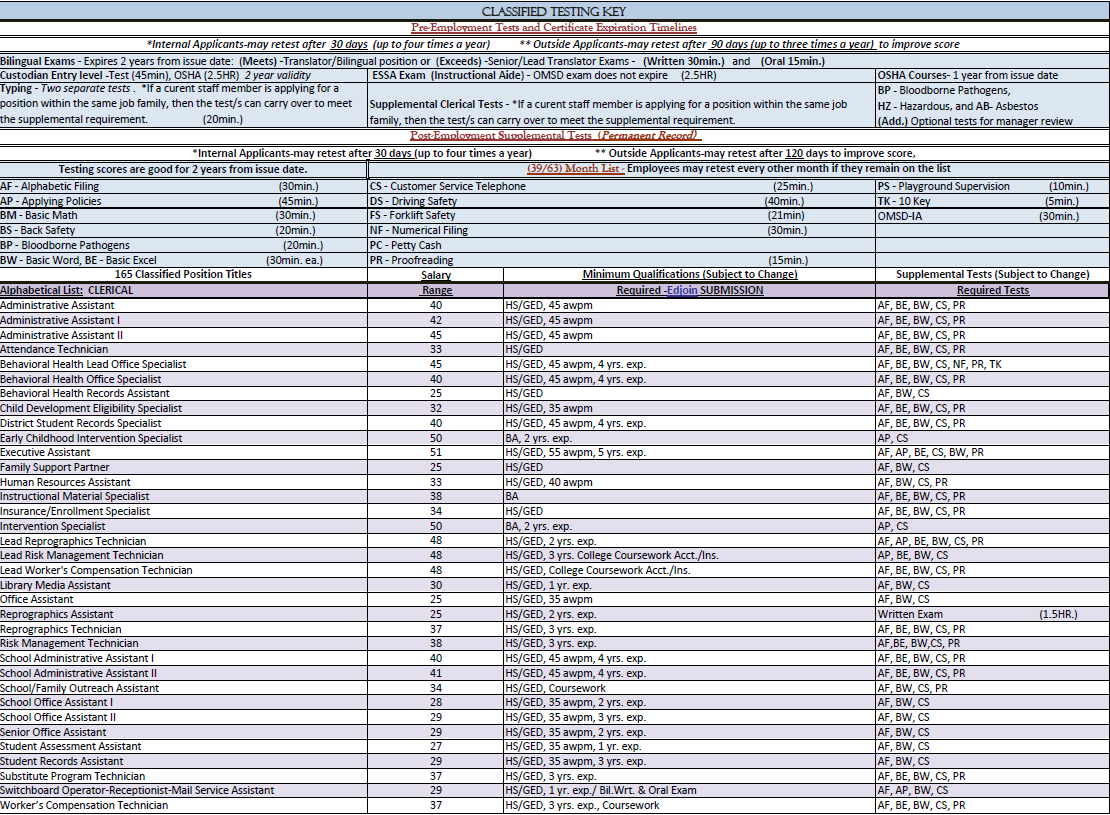The height and width of the screenshot is (815, 1110).
Task: Click the Post-Employment Supplemental Tests heading
Action: 555,135
